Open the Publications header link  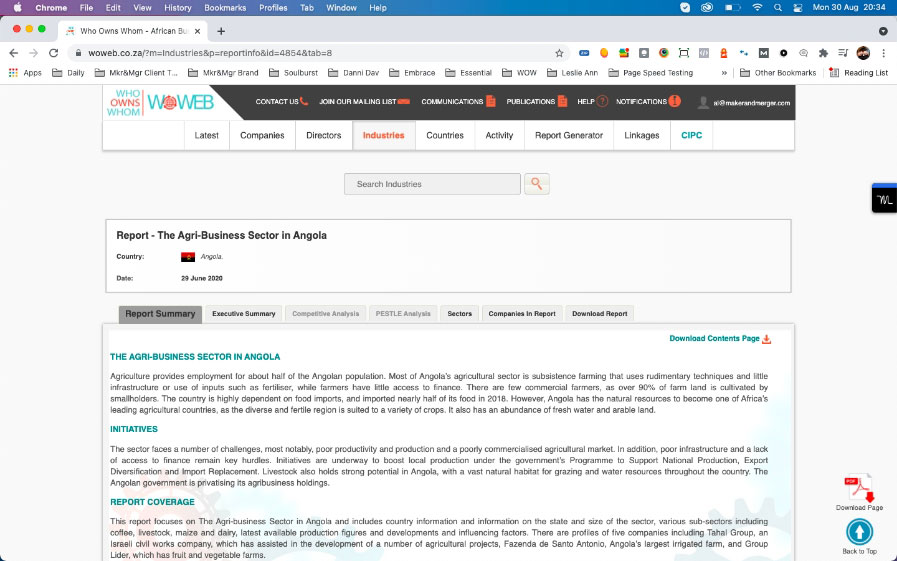coord(537,102)
